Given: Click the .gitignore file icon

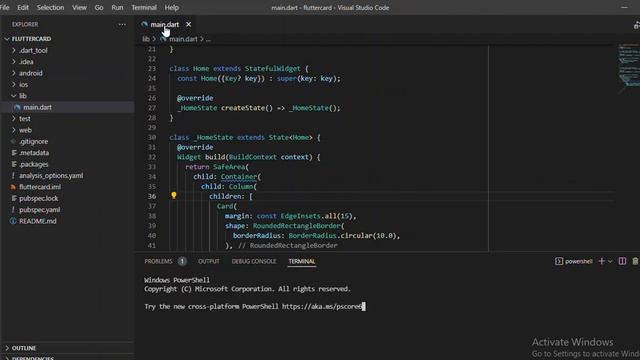Looking at the screenshot, I should point(13,141).
